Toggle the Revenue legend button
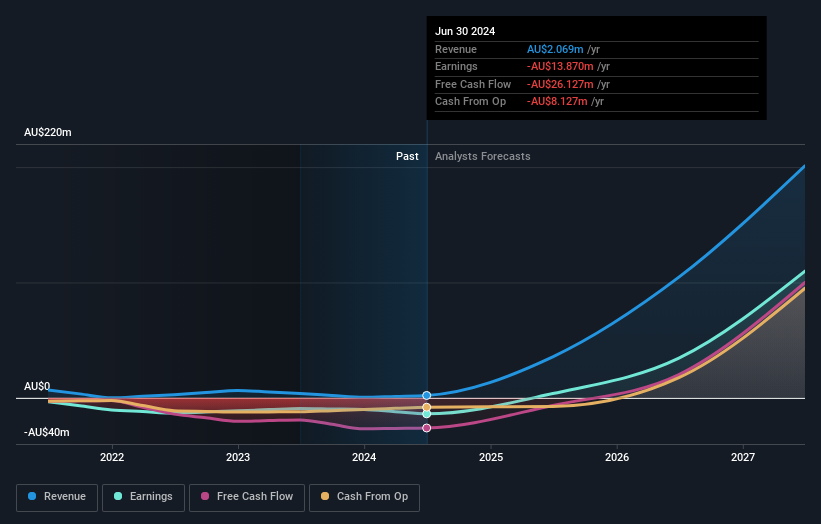 click(57, 497)
